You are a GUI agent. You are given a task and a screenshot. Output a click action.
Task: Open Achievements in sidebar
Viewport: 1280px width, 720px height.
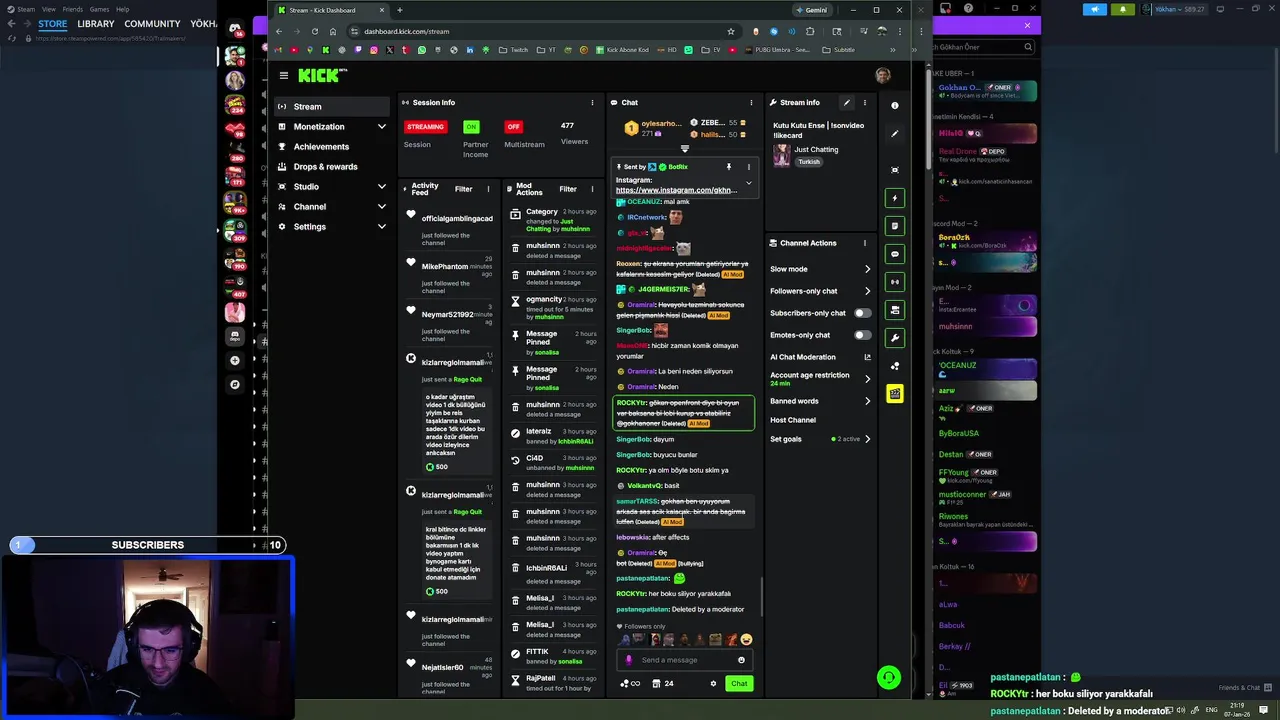coord(332,147)
